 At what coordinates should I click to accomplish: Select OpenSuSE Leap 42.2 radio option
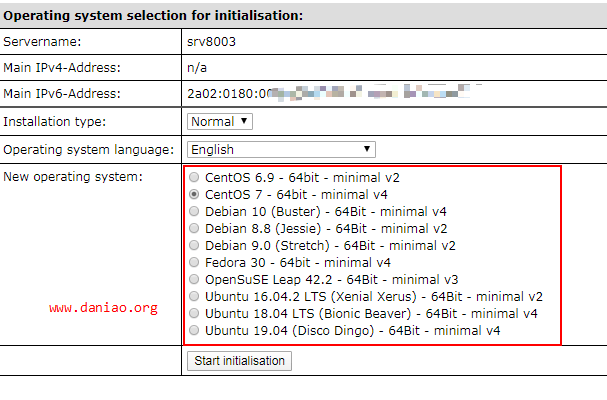[x=194, y=280]
